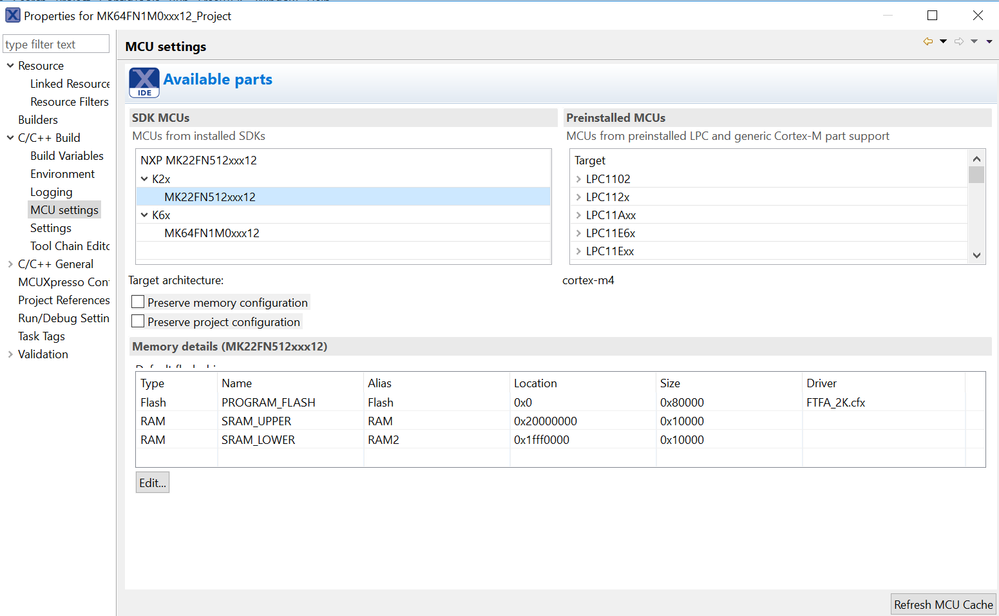
Task: Click the Edit... memory button
Action: coord(152,483)
